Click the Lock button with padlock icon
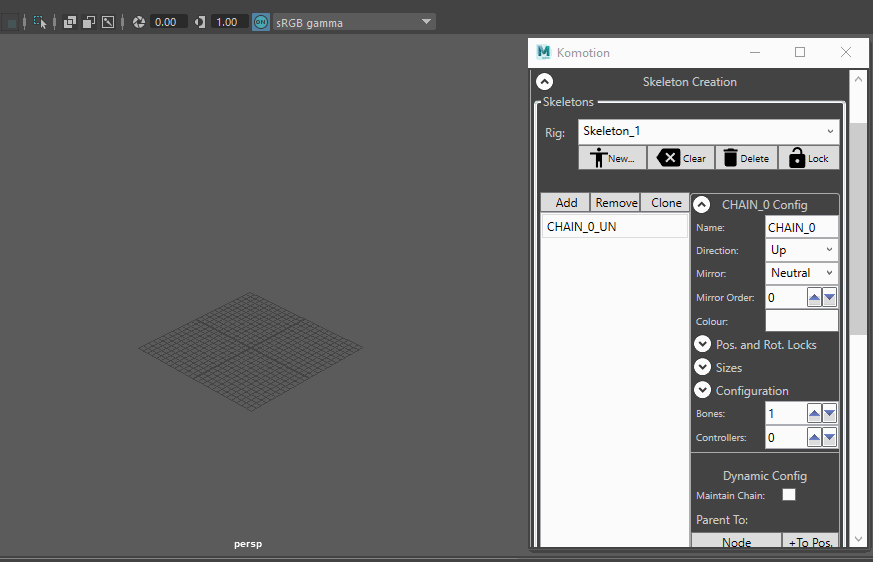873x562 pixels. [808, 158]
